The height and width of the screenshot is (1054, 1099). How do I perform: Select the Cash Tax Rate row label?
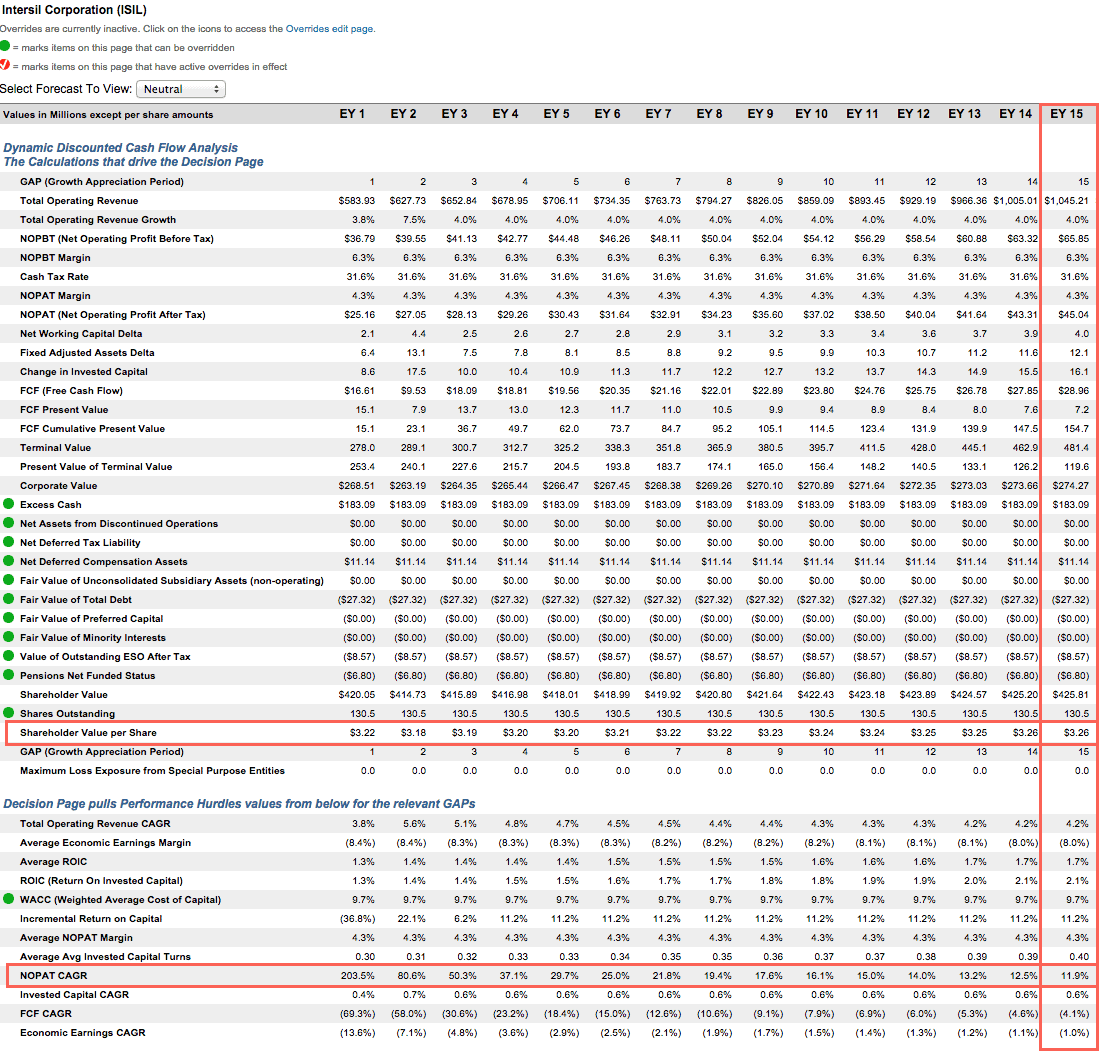(x=54, y=277)
